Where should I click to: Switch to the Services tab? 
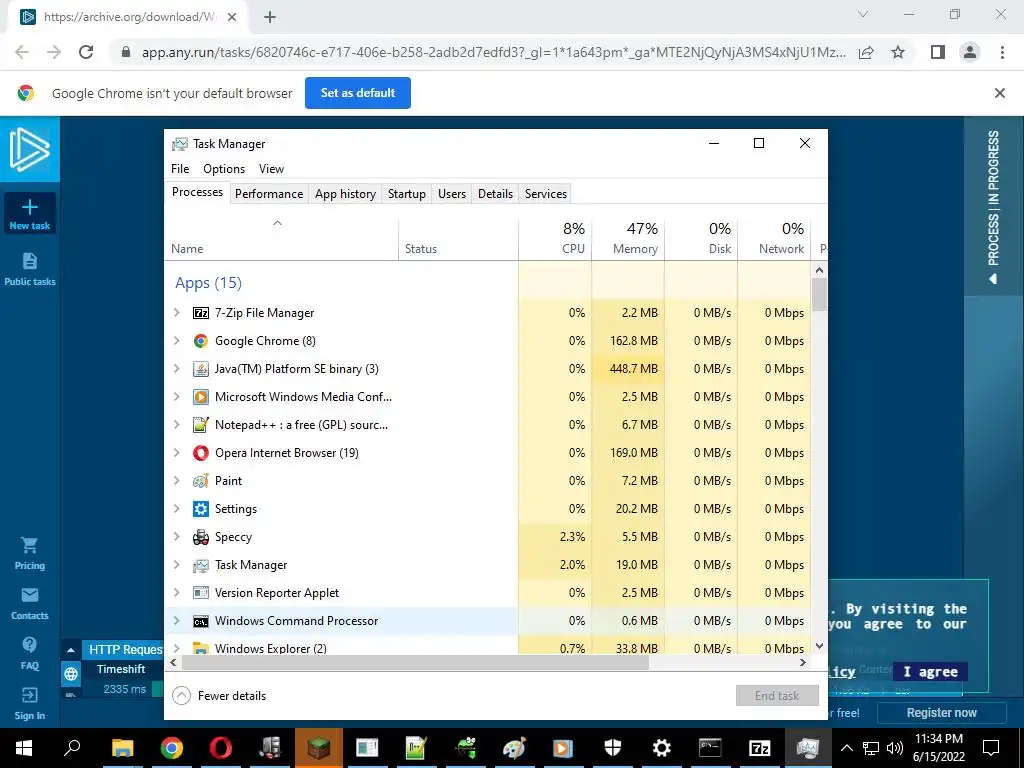(x=545, y=194)
